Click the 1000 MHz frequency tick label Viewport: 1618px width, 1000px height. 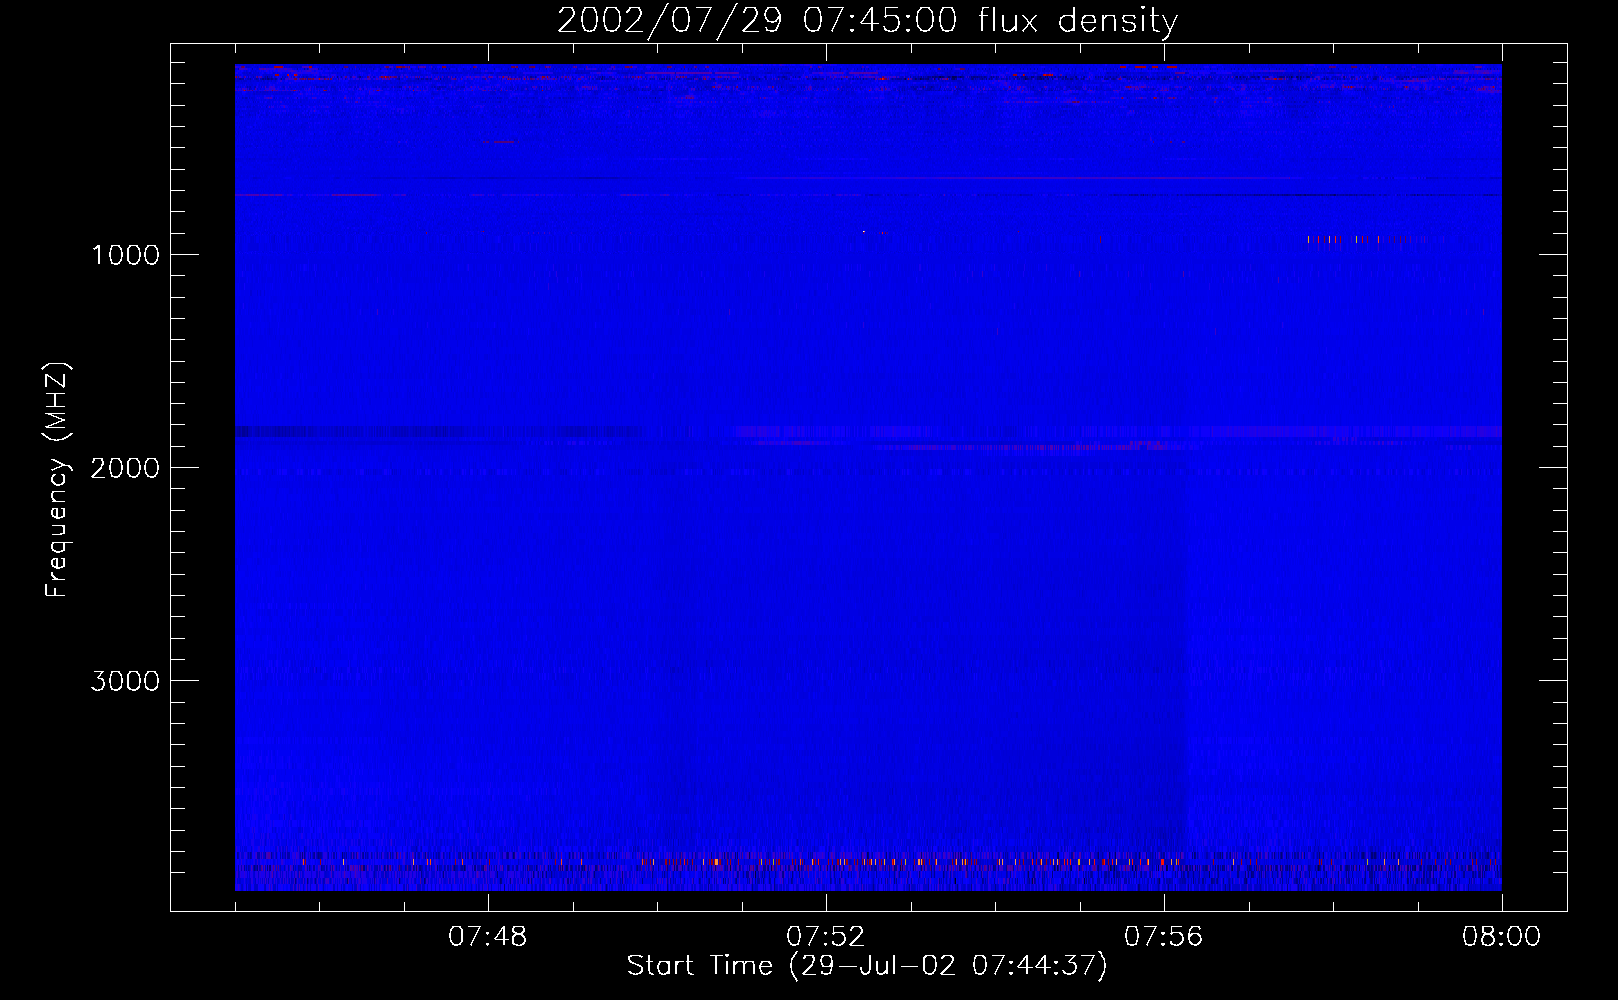coord(125,255)
